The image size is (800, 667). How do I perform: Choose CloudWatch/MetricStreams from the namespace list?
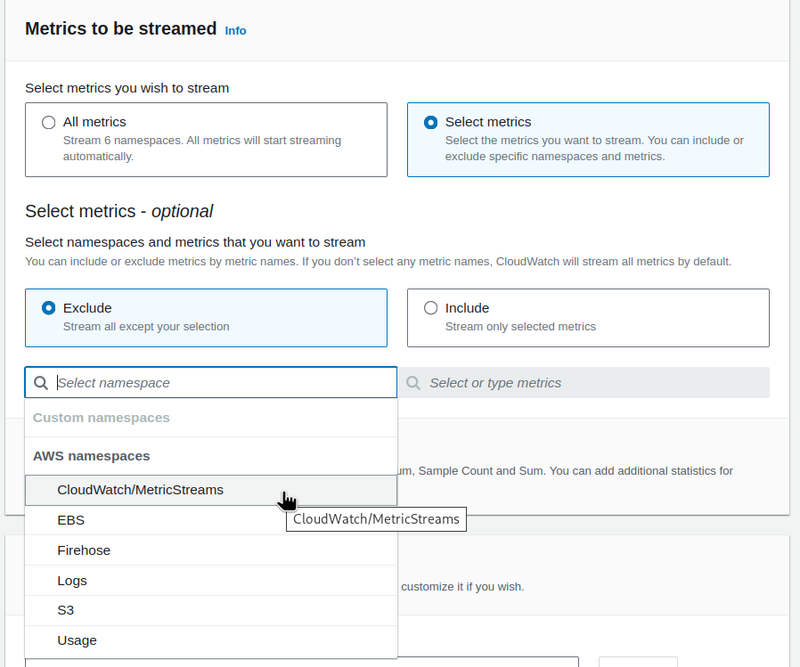pyautogui.click(x=211, y=490)
